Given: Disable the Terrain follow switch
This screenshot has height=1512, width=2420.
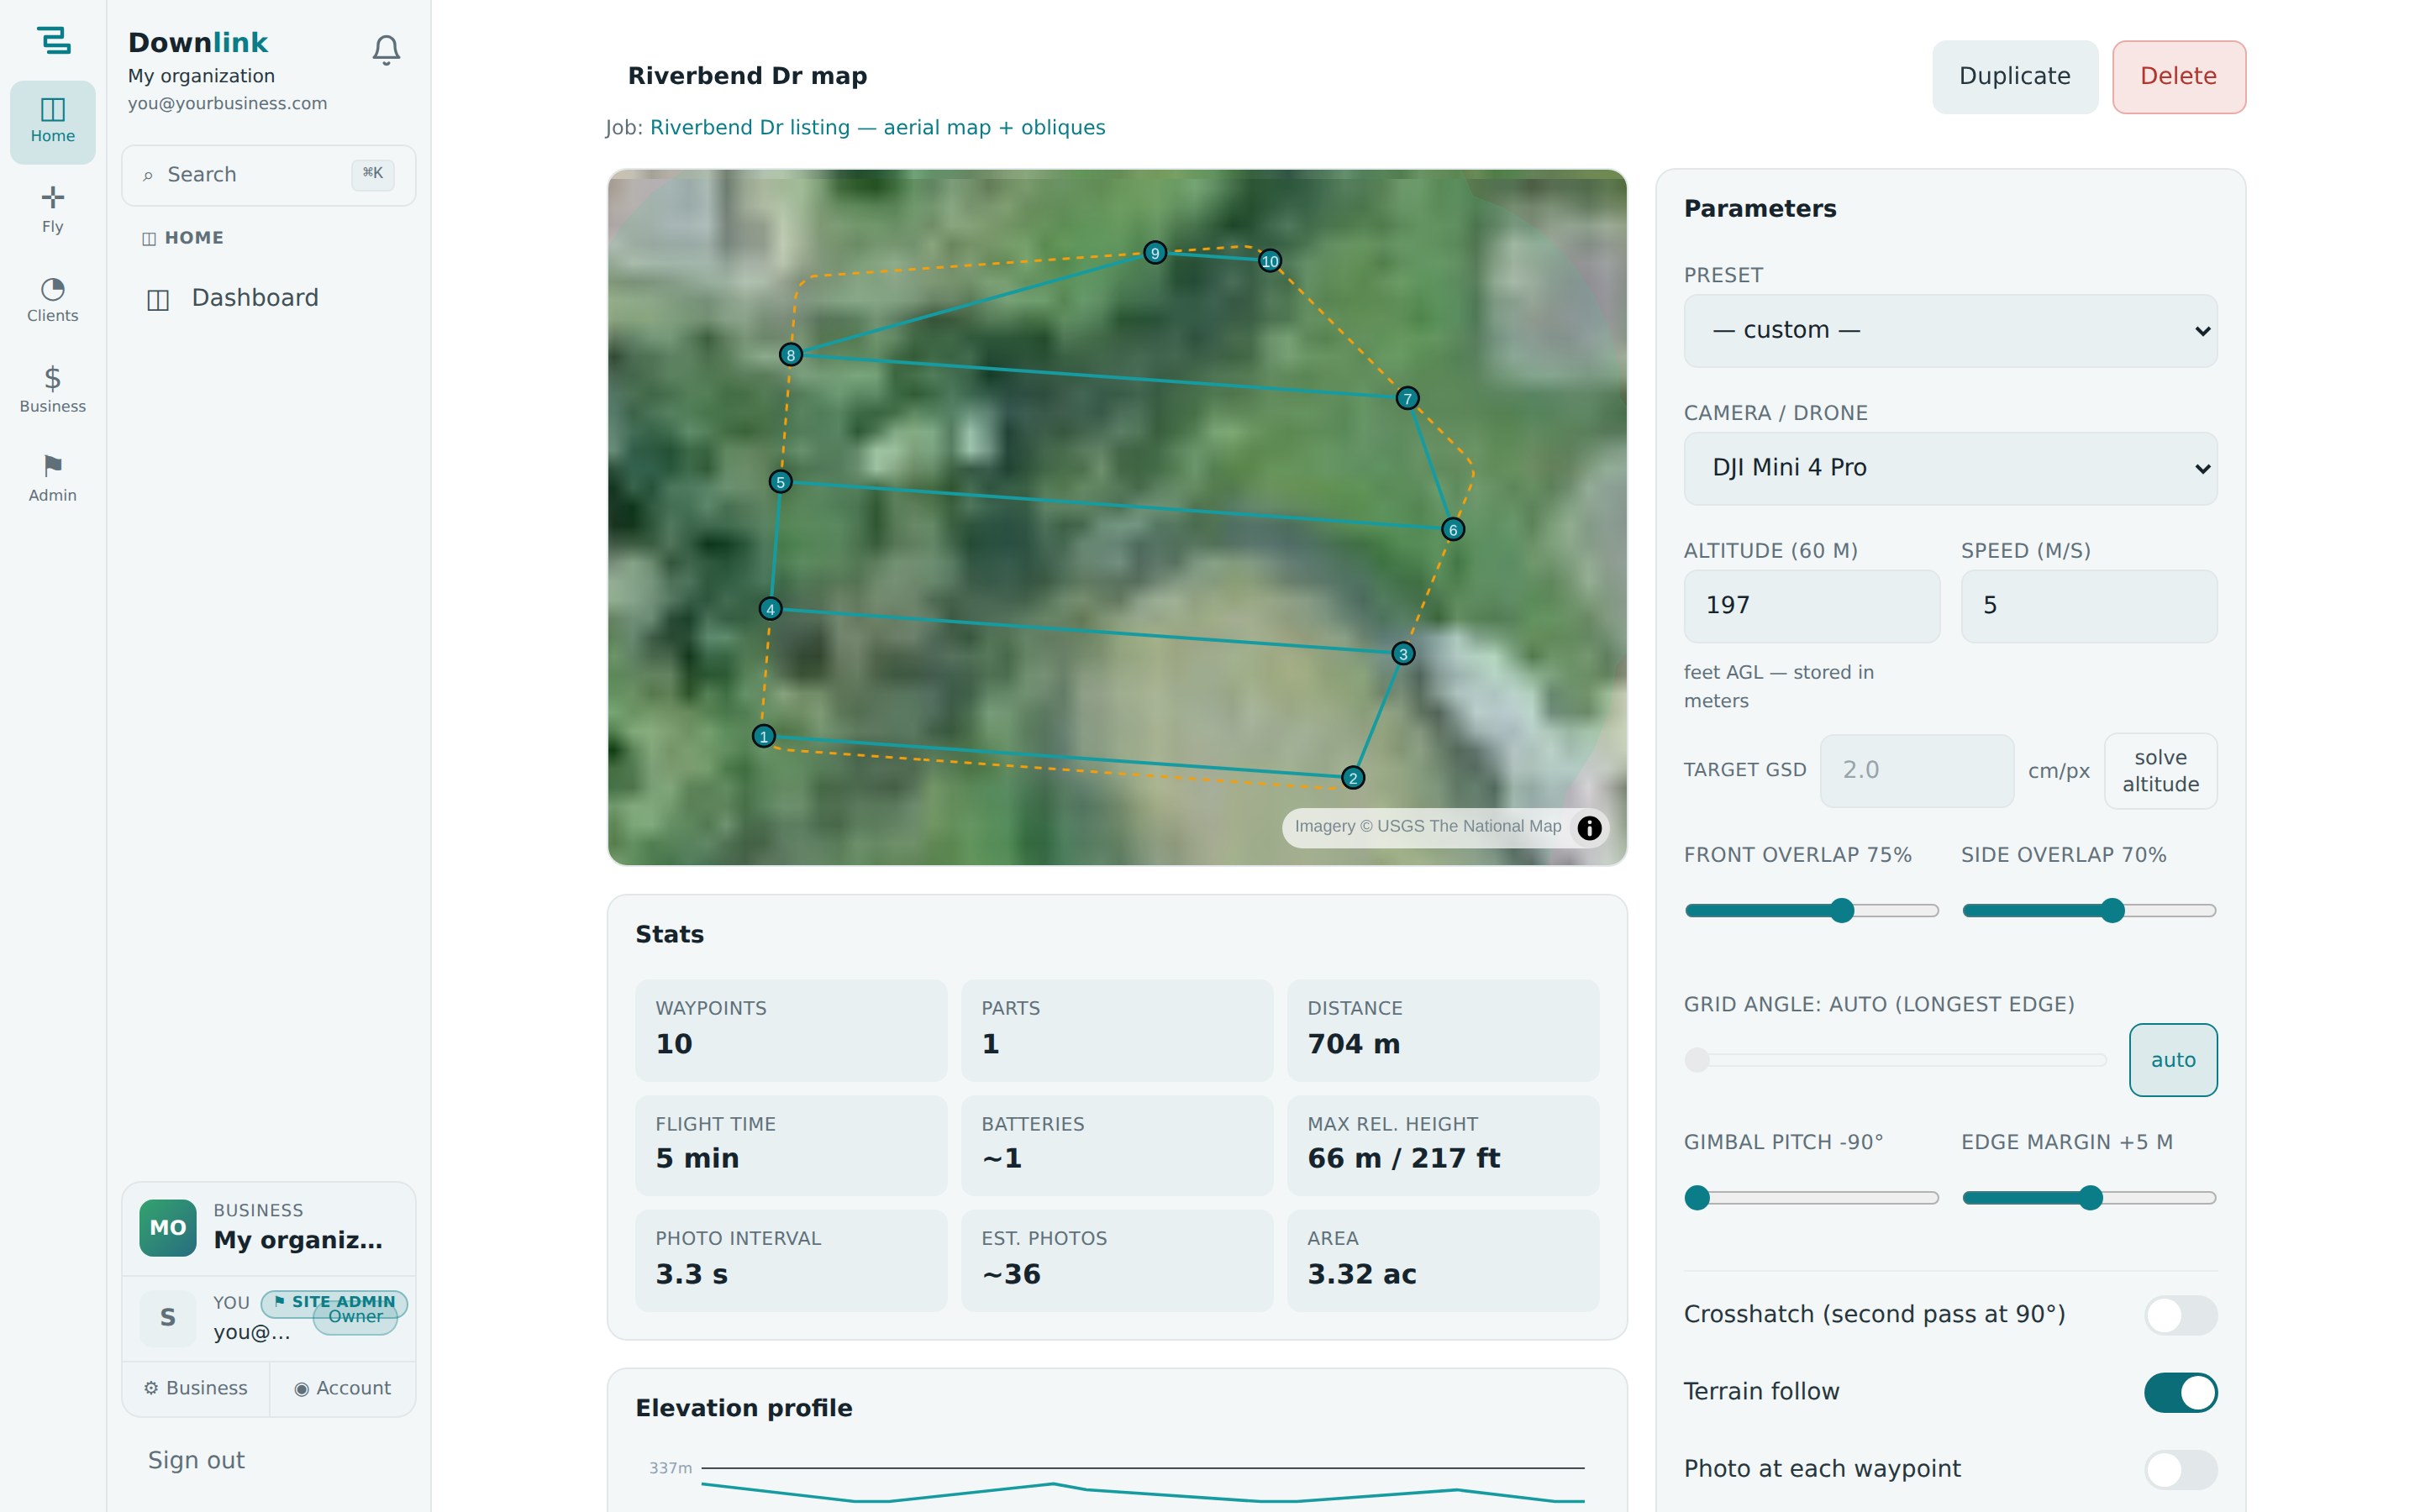Looking at the screenshot, I should pos(2180,1392).
